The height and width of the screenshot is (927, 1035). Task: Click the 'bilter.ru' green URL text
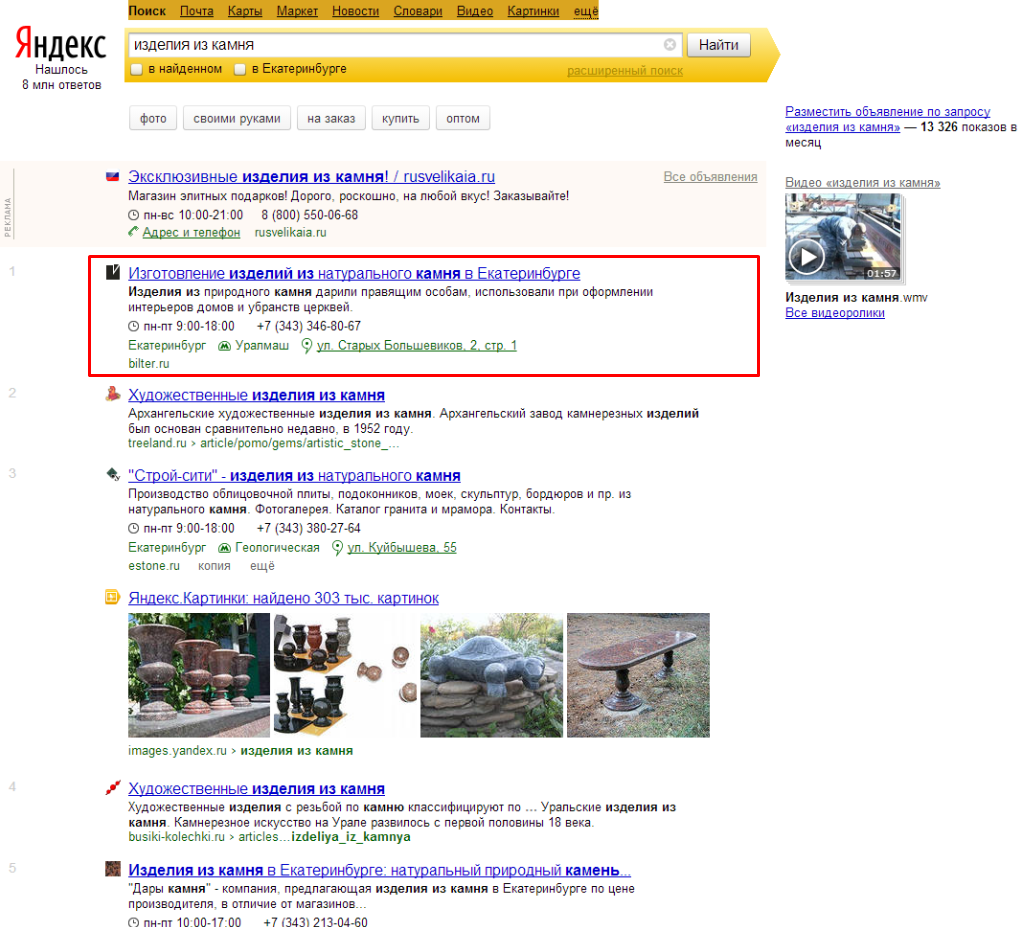[x=149, y=363]
